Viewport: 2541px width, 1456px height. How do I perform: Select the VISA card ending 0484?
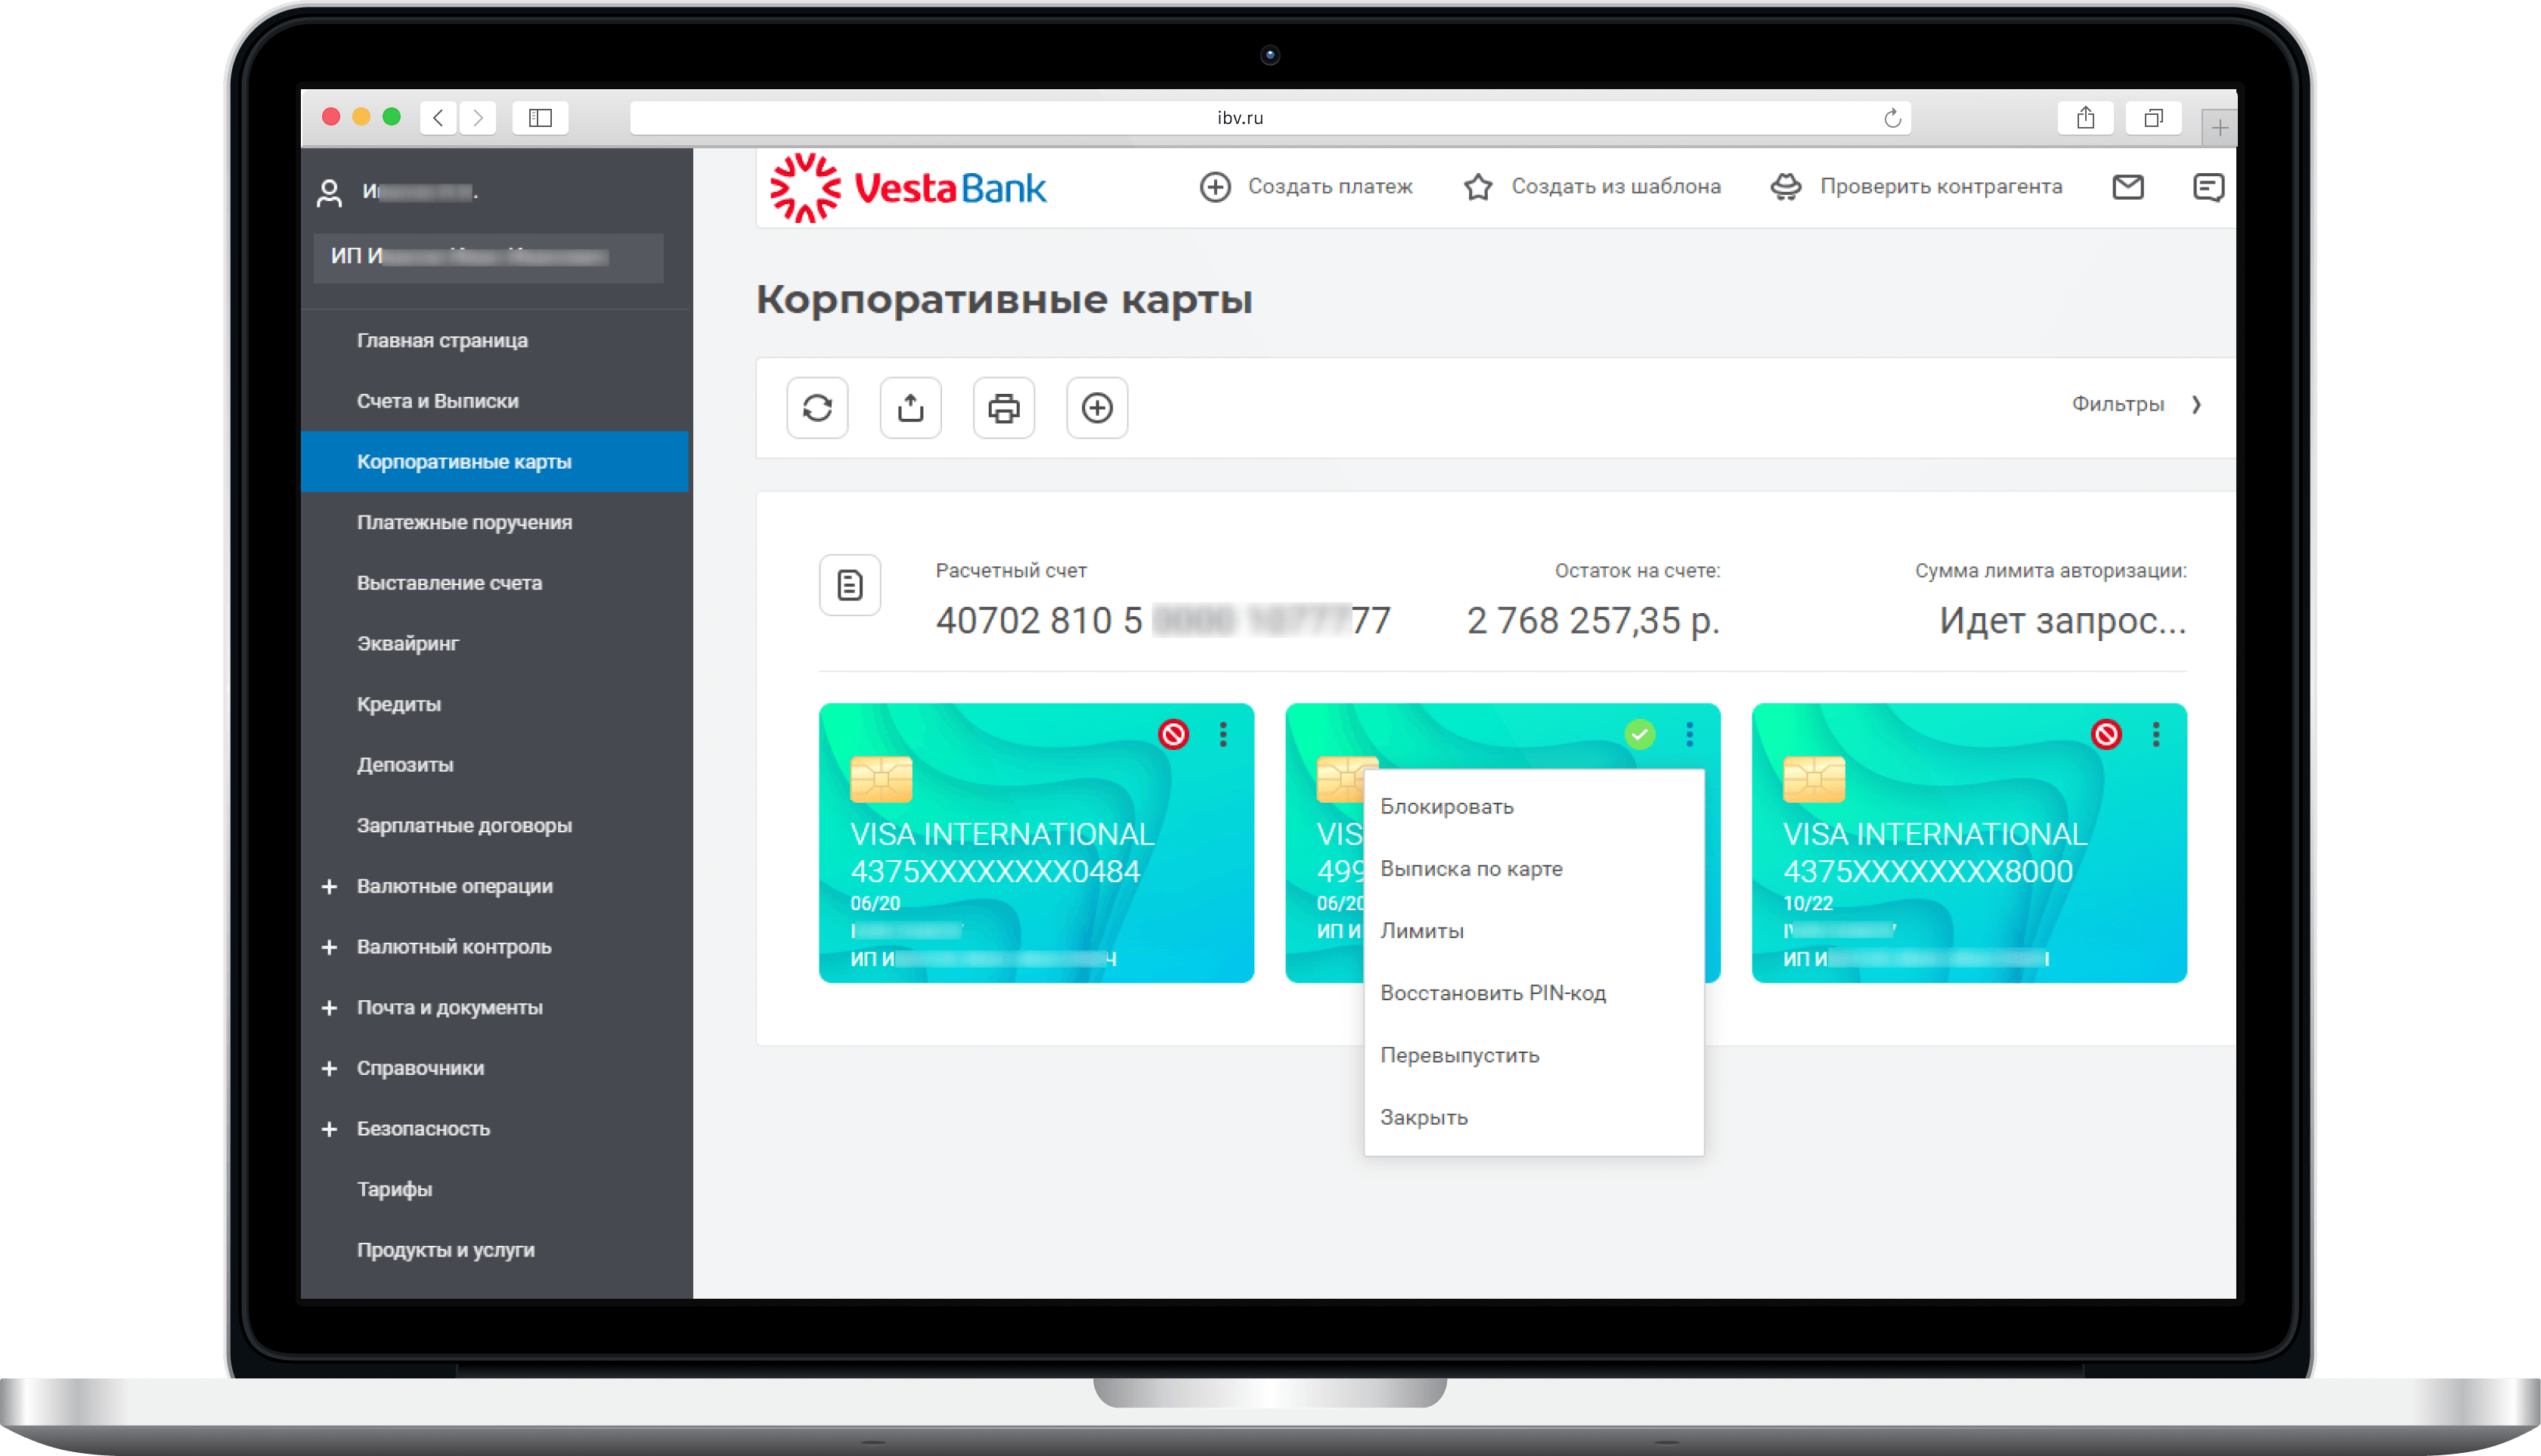point(1036,843)
